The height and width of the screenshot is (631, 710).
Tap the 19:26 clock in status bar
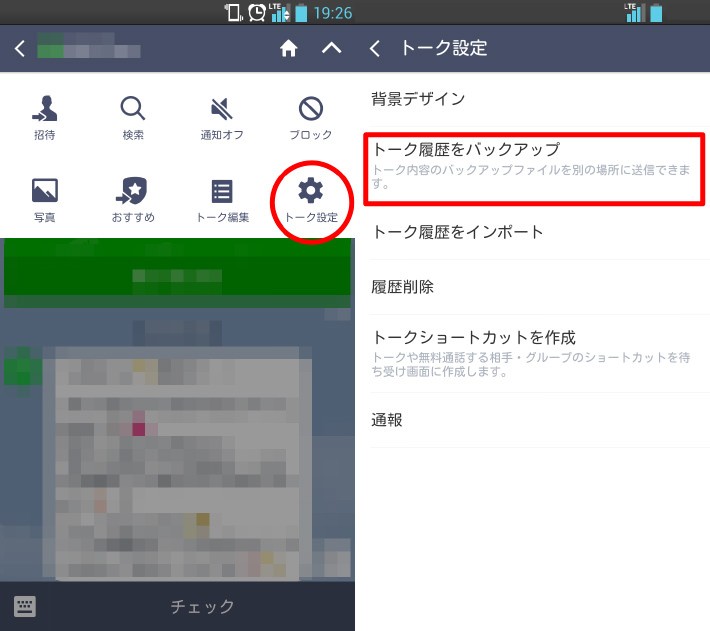pyautogui.click(x=333, y=13)
